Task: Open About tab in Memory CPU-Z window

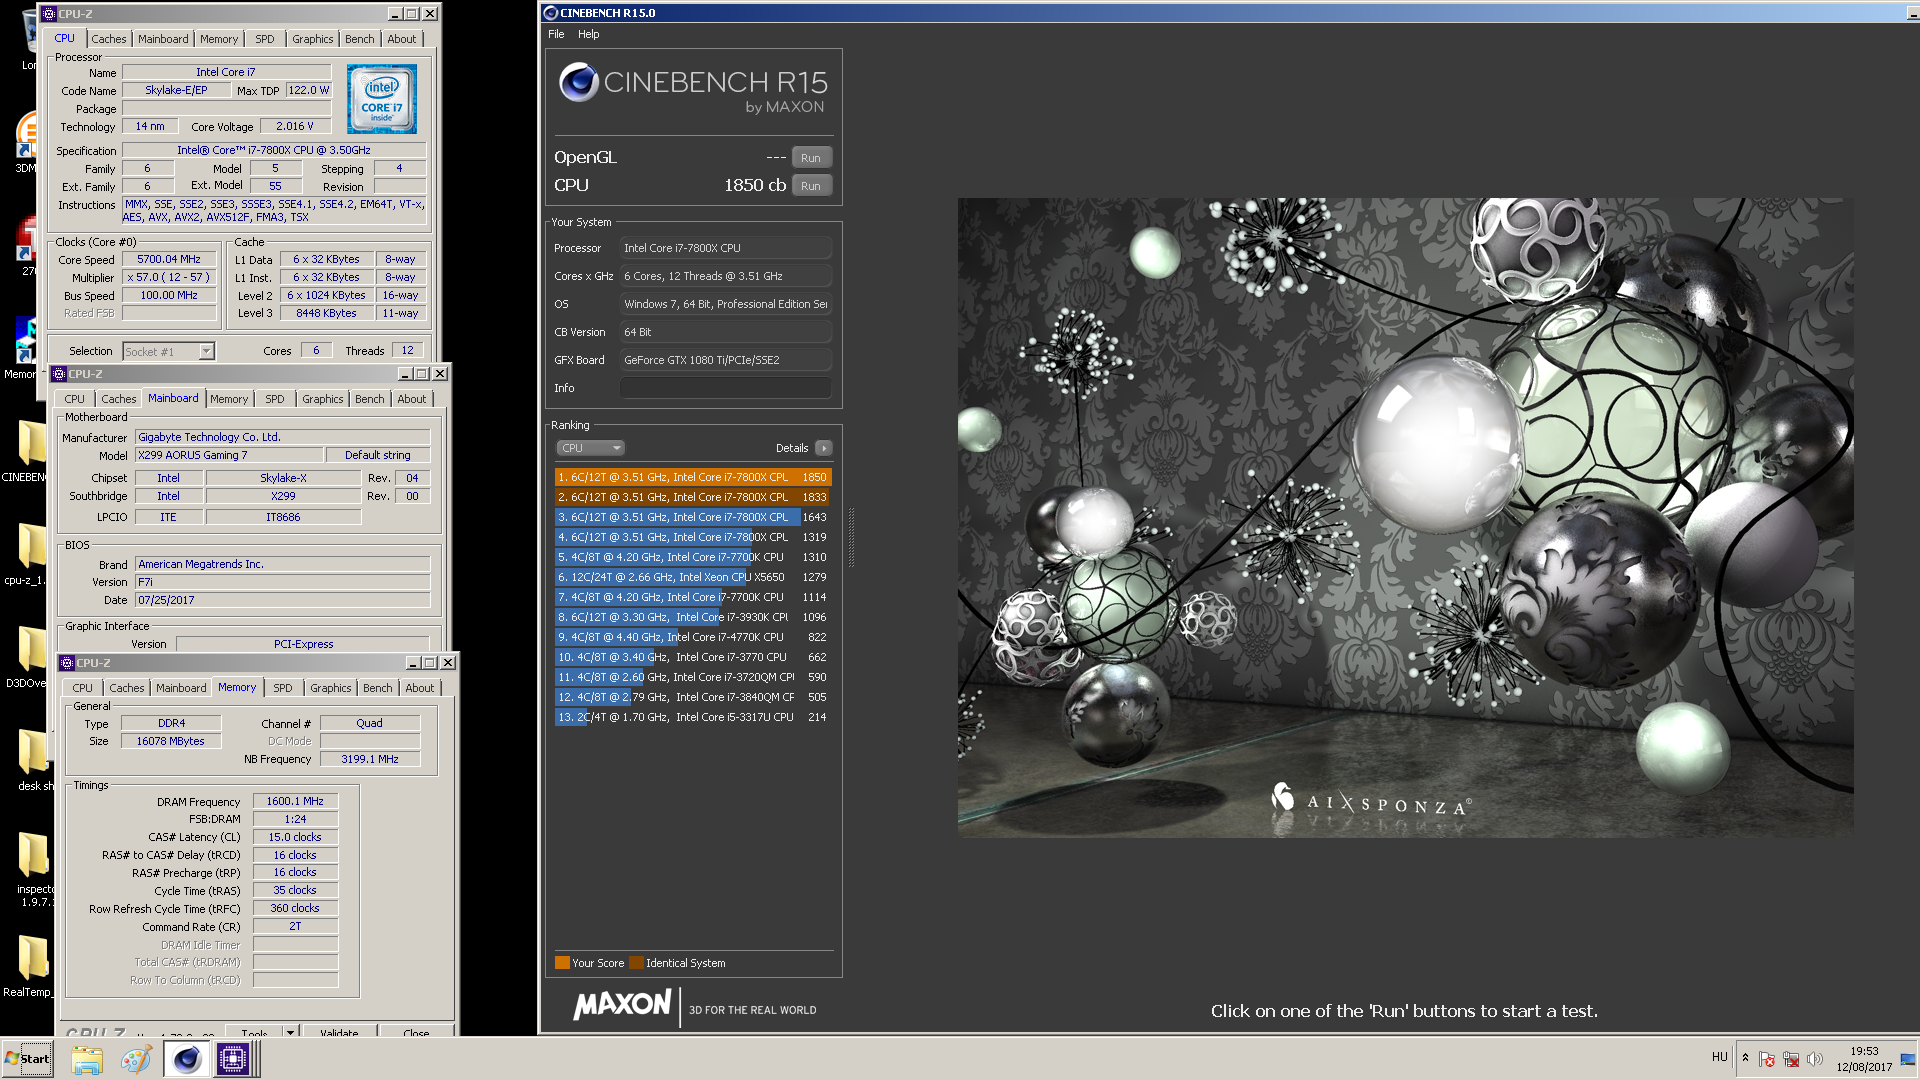Action: (420, 688)
